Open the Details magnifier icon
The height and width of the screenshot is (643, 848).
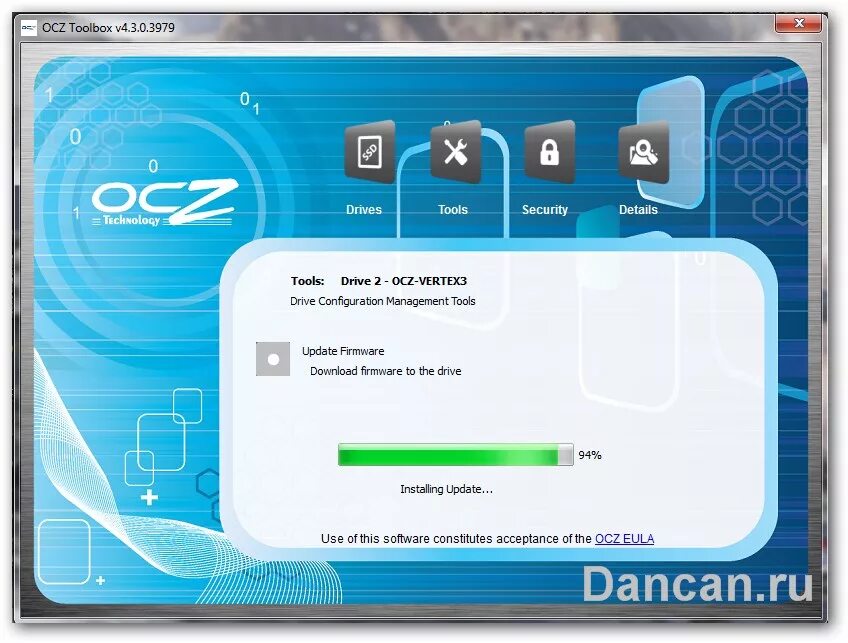tap(643, 152)
